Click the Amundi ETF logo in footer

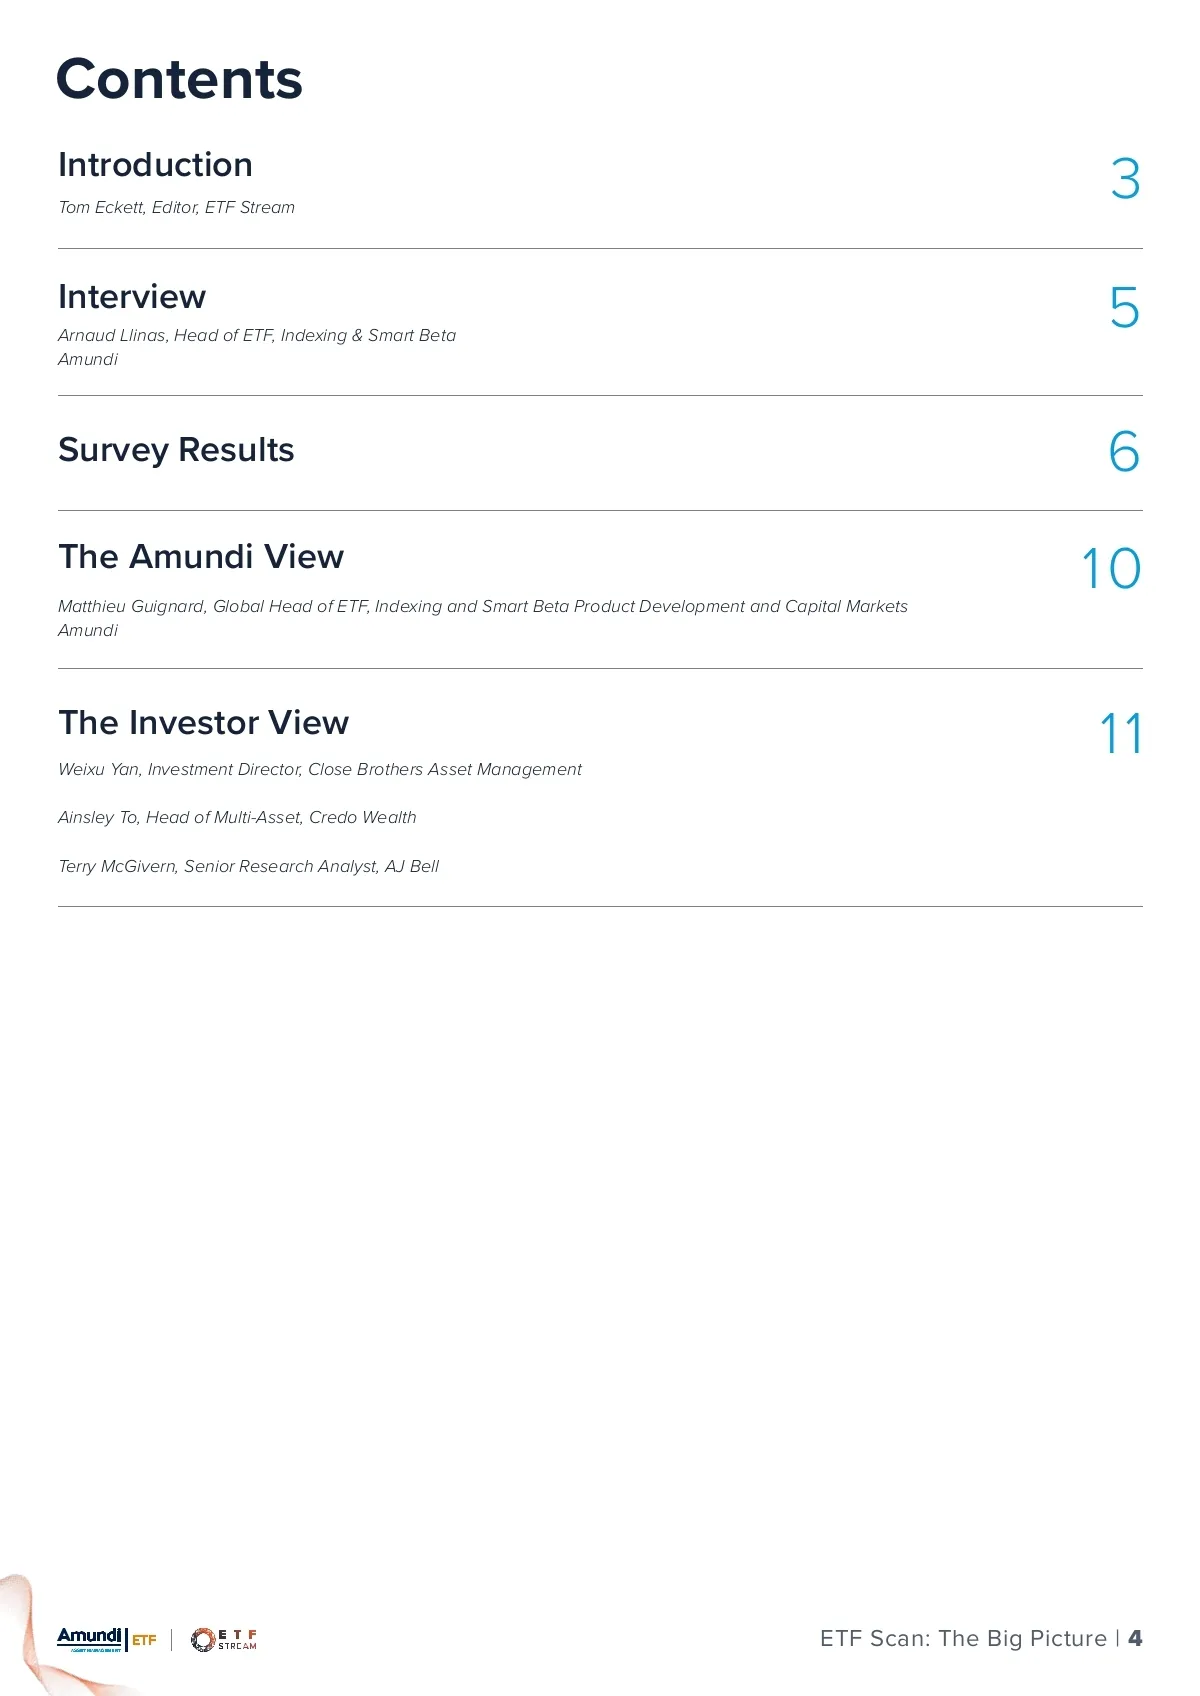click(x=106, y=1639)
